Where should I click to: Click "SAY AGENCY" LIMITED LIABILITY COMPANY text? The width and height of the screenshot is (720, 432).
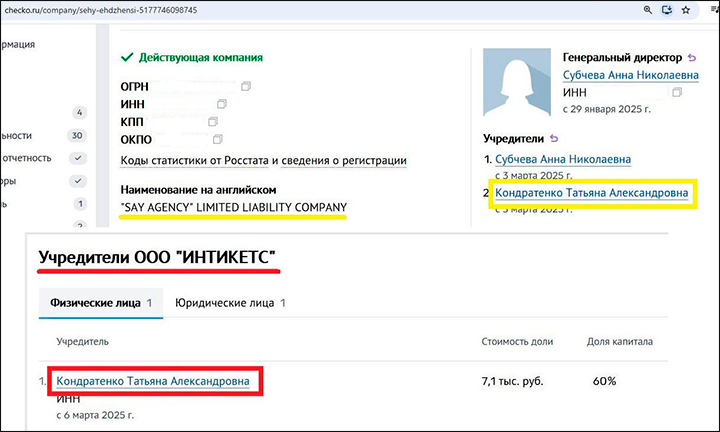233,208
